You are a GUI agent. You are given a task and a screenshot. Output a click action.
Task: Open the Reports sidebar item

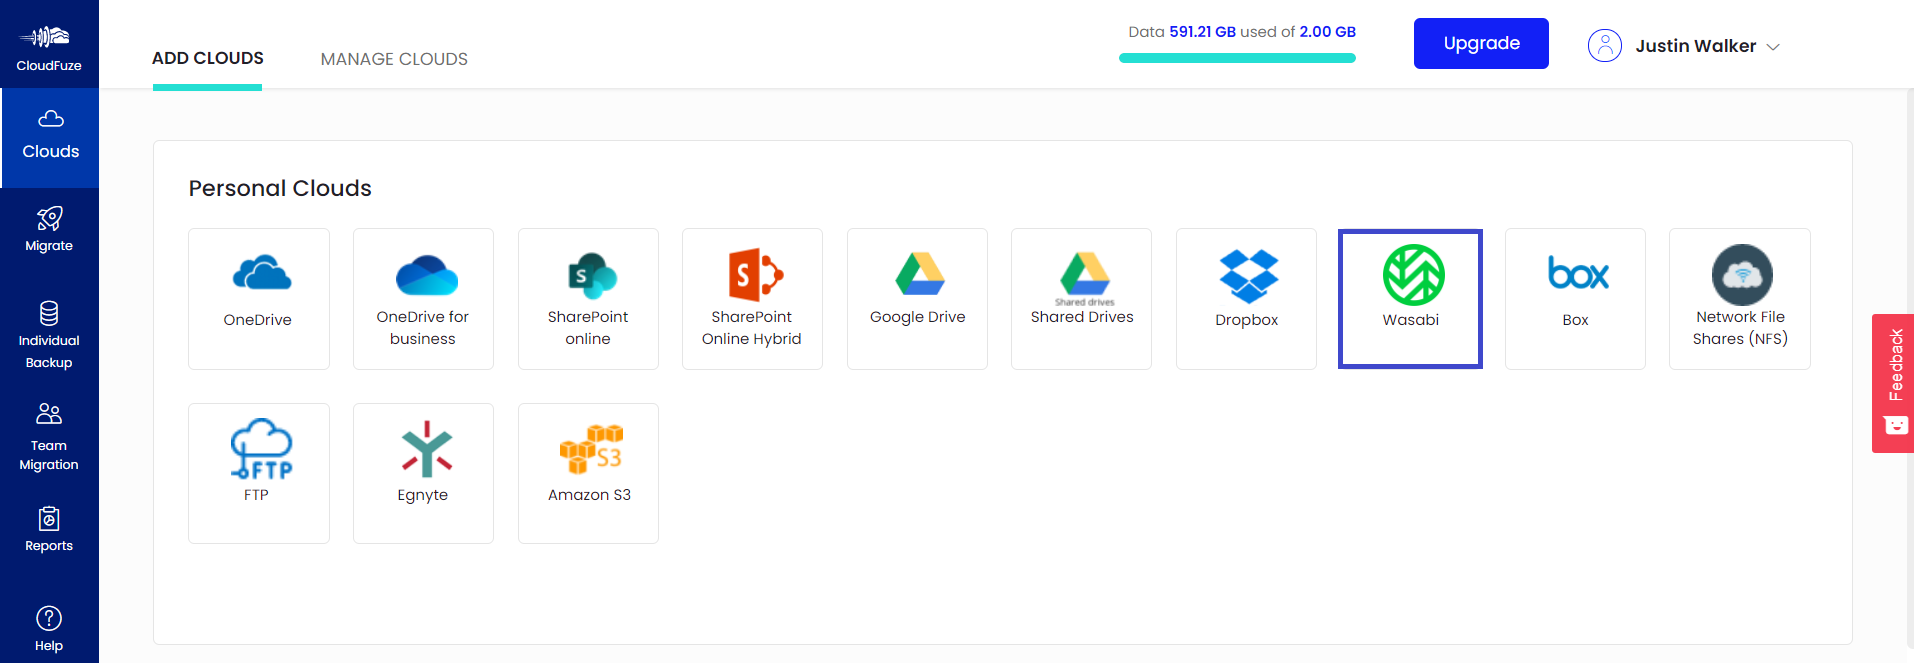point(49,530)
